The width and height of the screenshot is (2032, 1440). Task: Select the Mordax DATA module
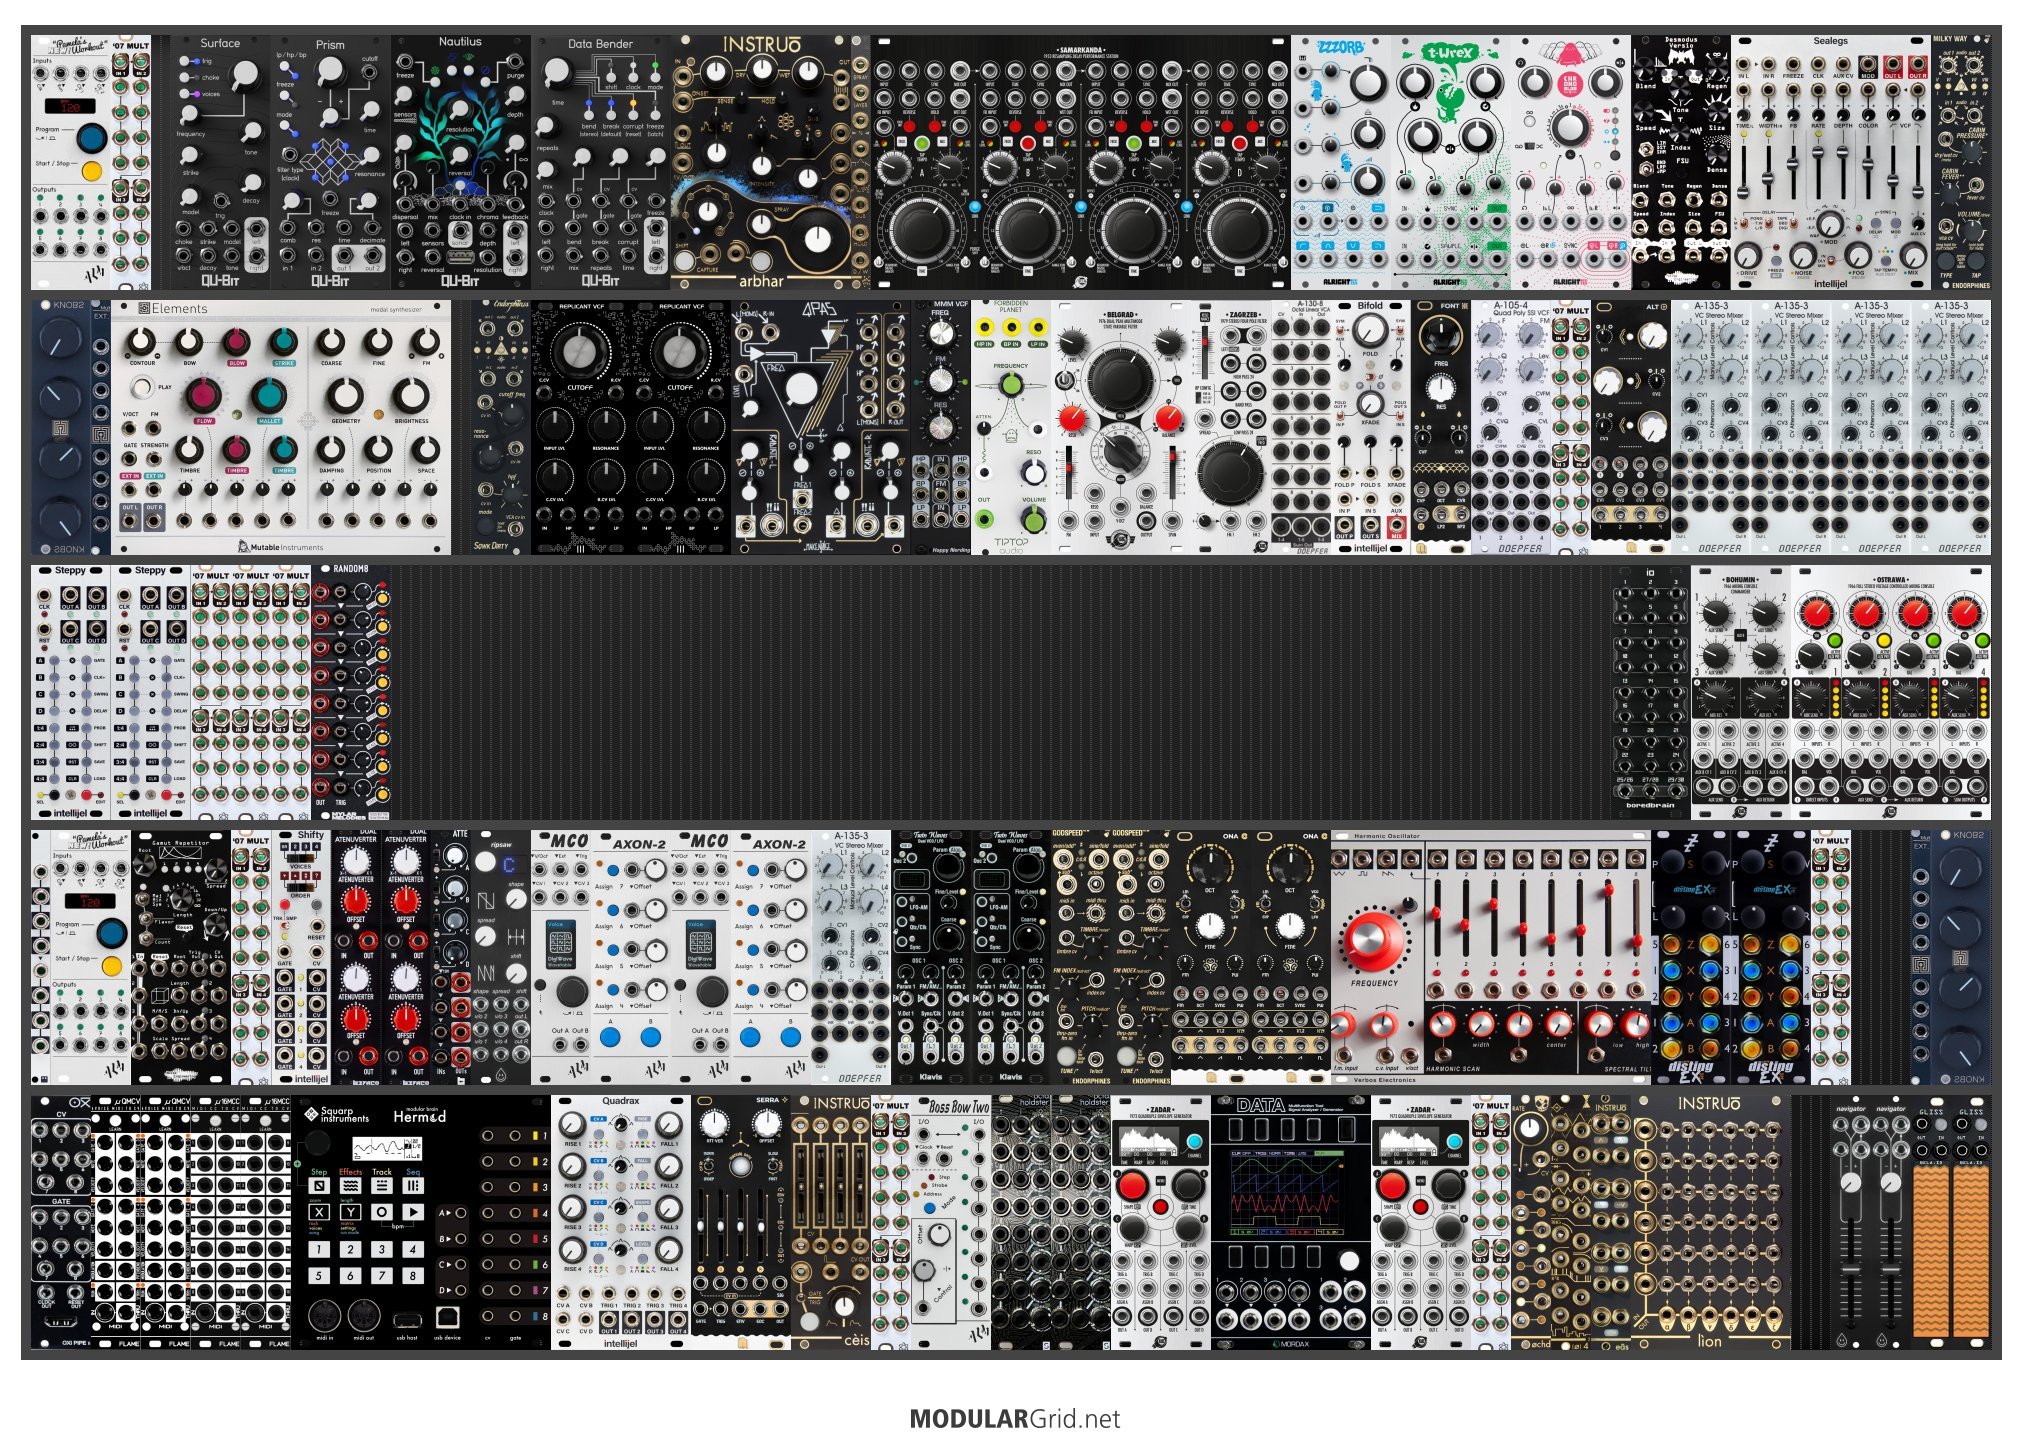pyautogui.click(x=1290, y=1222)
